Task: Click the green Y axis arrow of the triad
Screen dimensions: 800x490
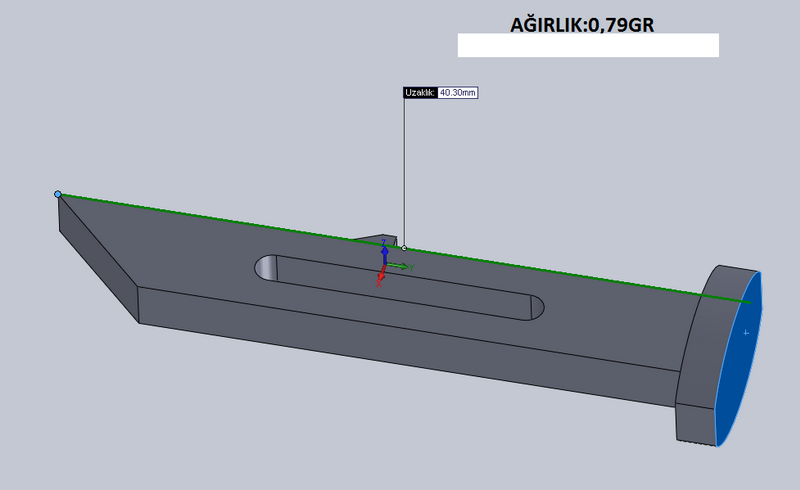Action: pyautogui.click(x=403, y=266)
